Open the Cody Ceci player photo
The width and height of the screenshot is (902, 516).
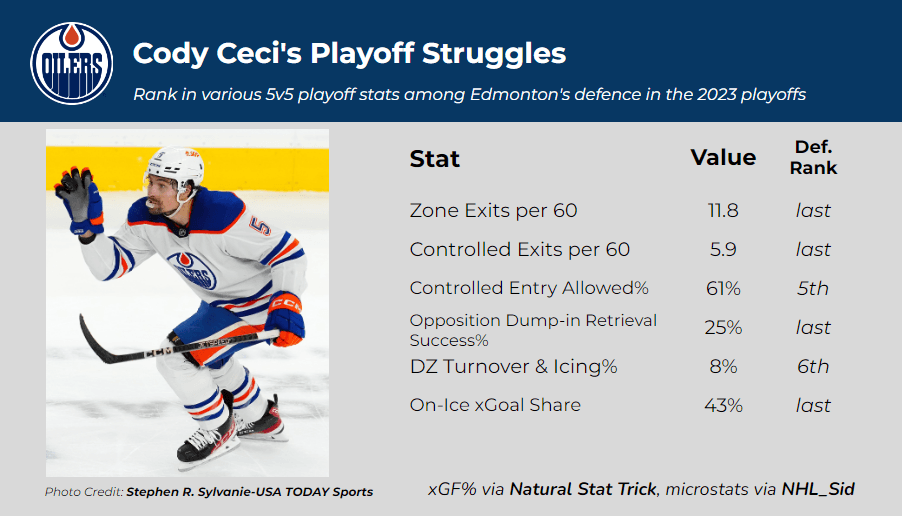tap(187, 303)
